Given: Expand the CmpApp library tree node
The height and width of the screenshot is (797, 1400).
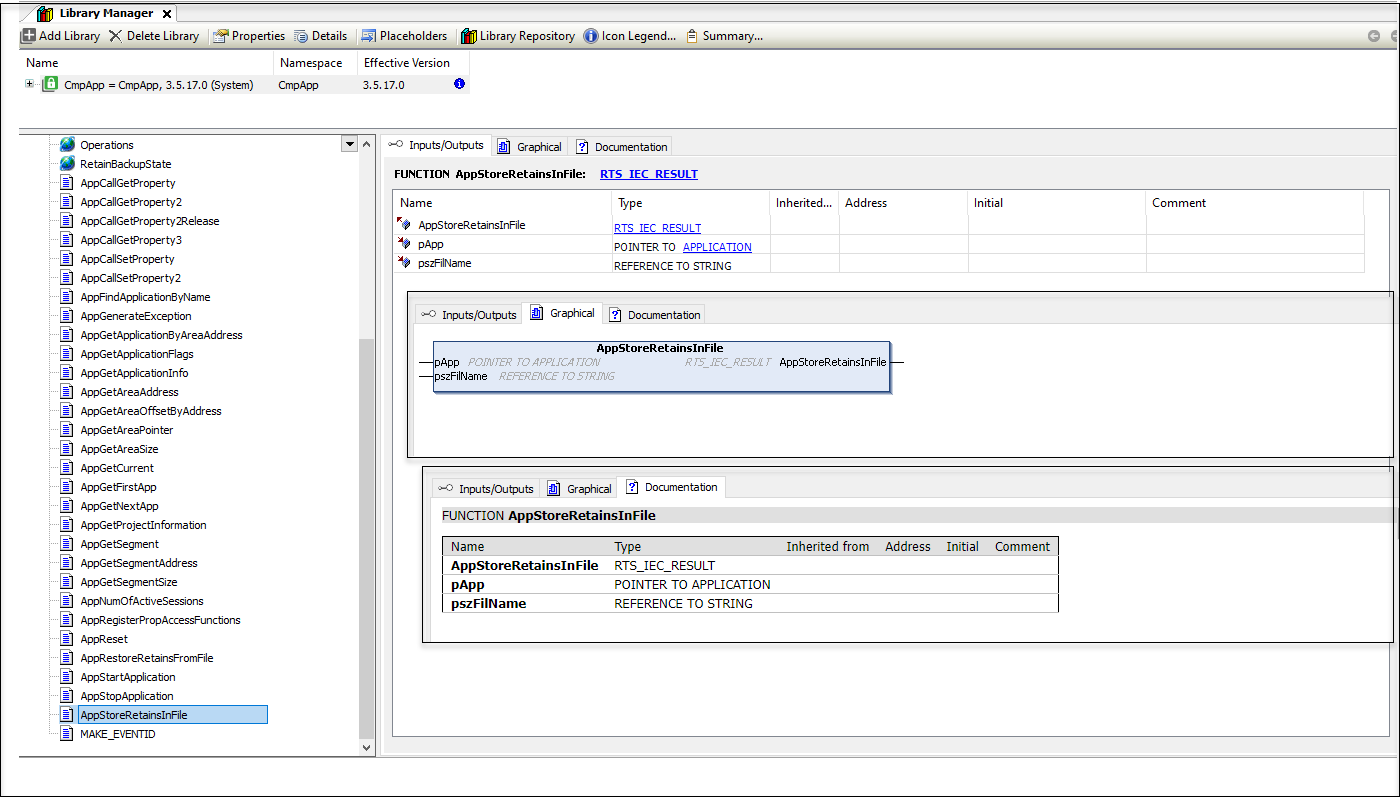Looking at the screenshot, I should coord(30,85).
